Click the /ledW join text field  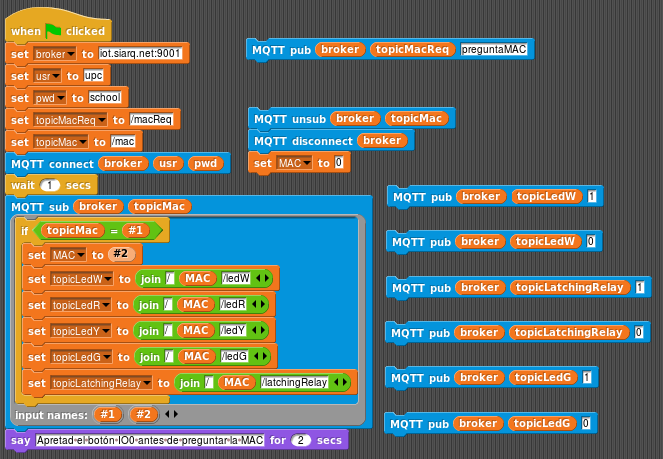point(236,278)
